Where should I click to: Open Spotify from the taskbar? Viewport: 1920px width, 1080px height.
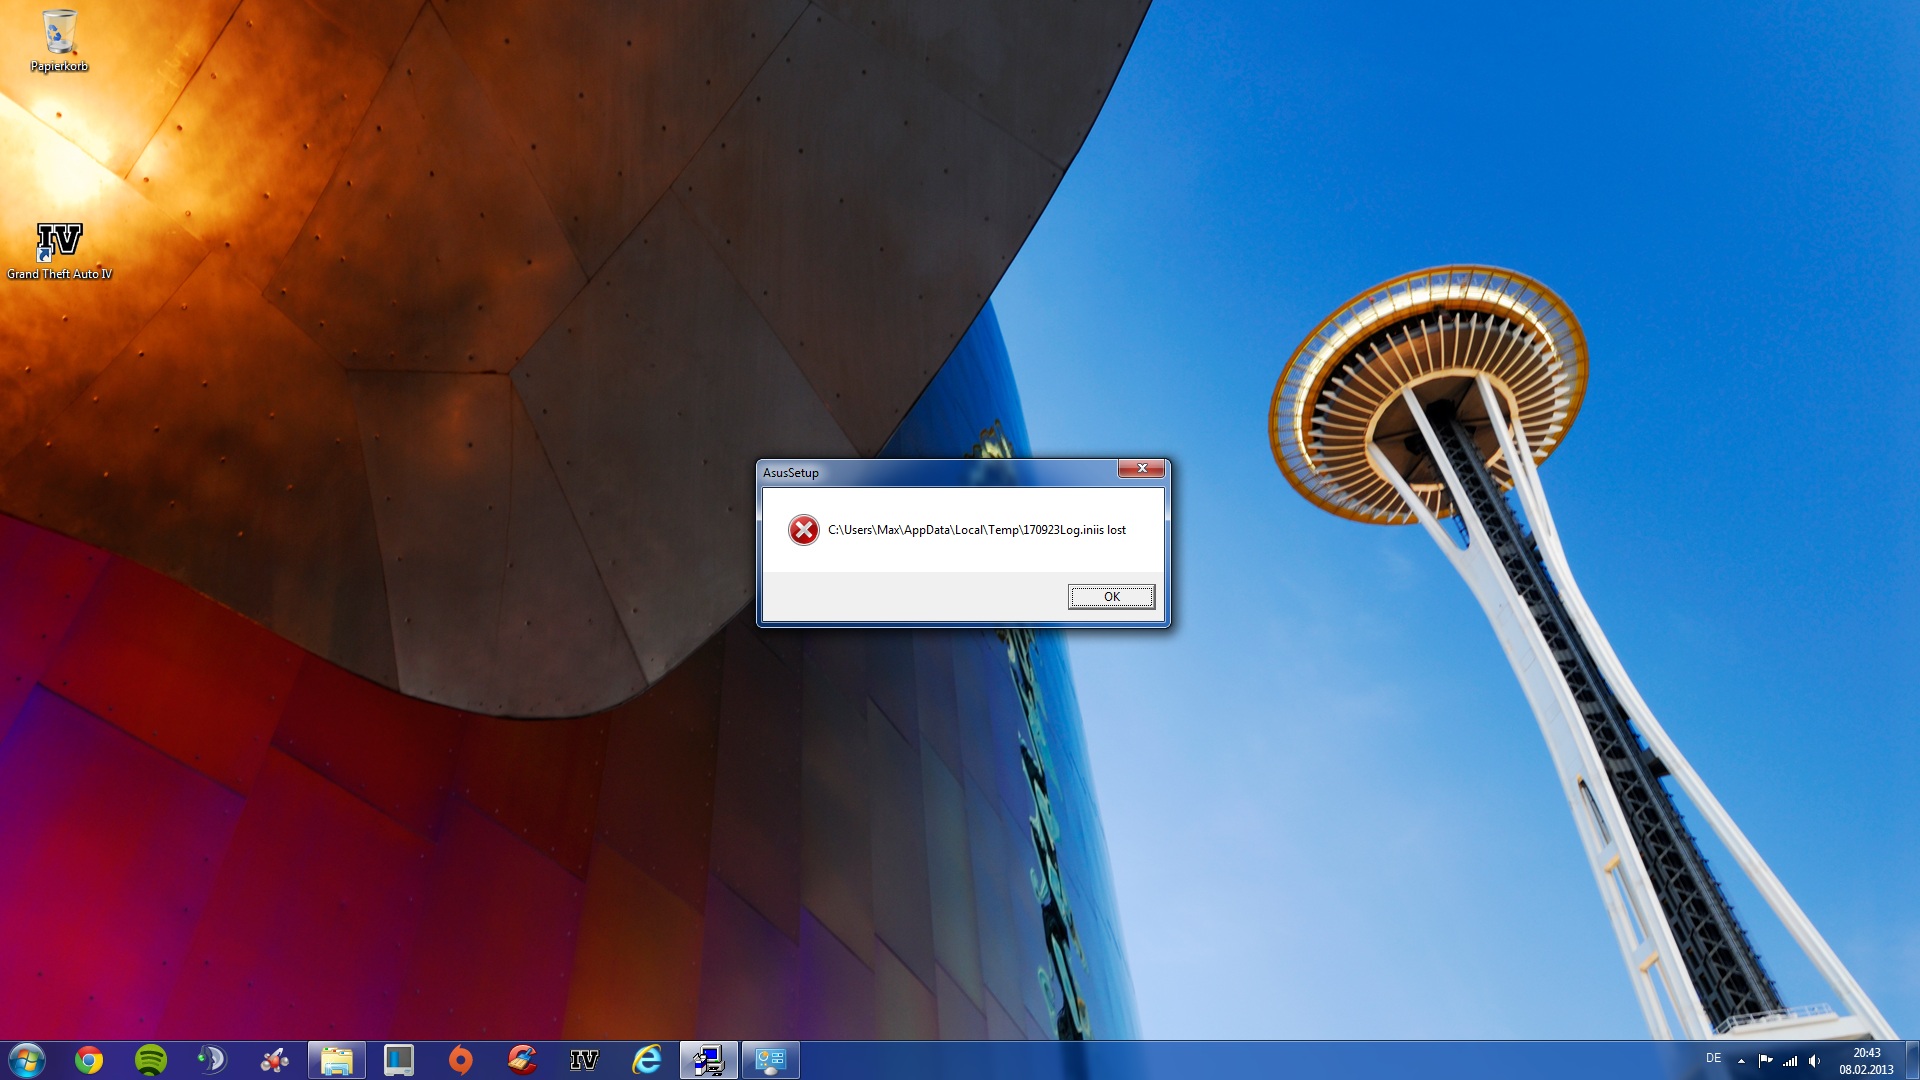[x=151, y=1060]
